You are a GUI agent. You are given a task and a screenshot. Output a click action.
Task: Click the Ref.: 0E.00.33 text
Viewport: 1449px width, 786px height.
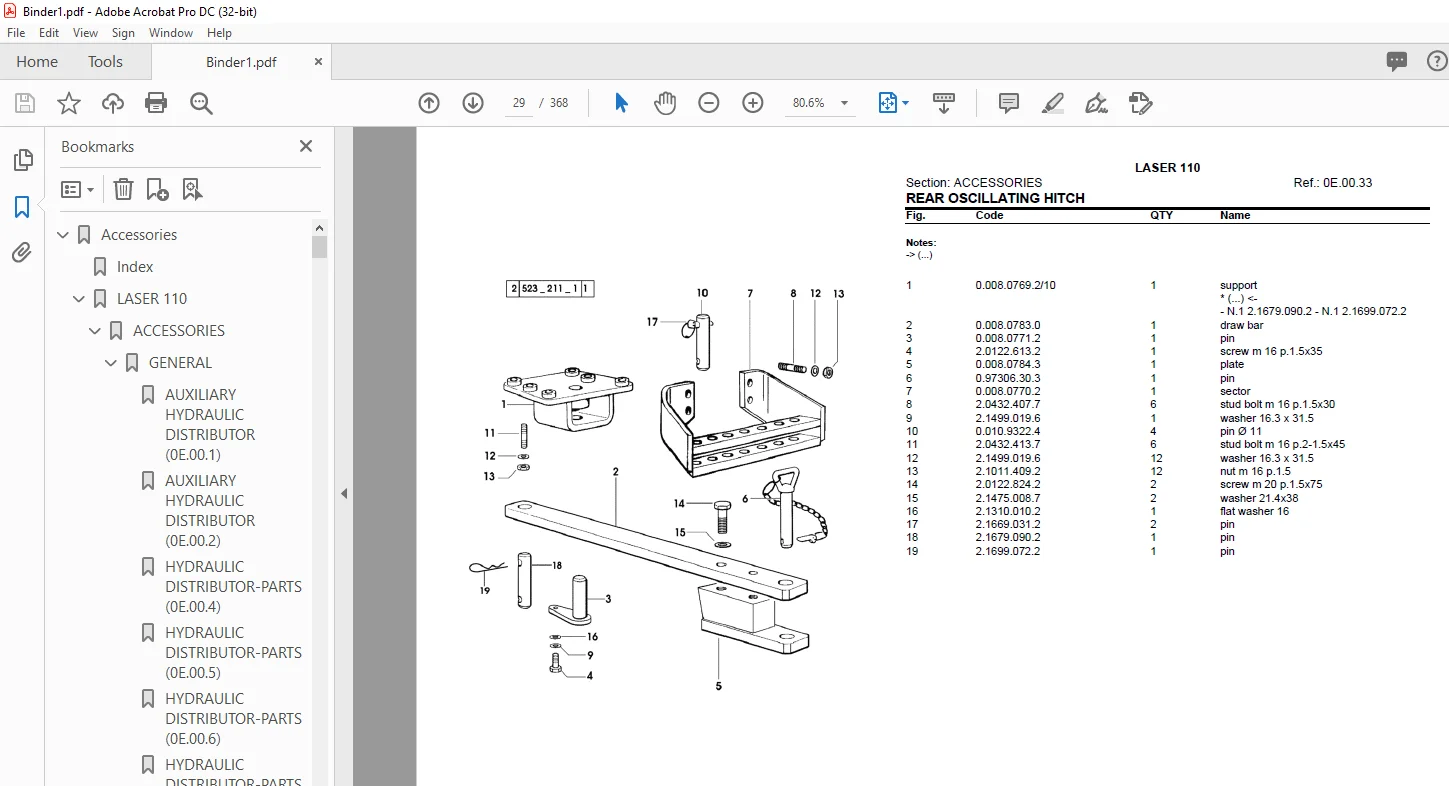point(1333,183)
